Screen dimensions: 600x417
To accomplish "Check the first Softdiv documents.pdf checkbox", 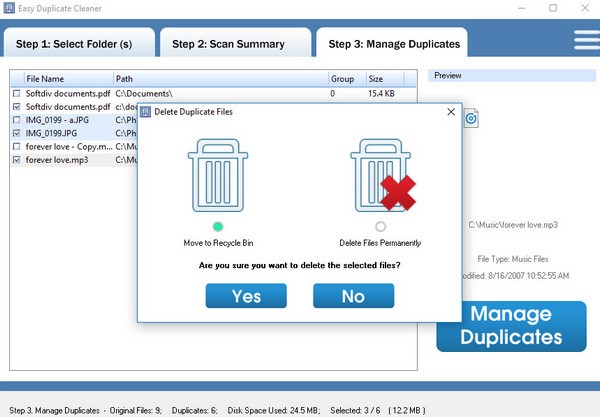I will 16,93.
